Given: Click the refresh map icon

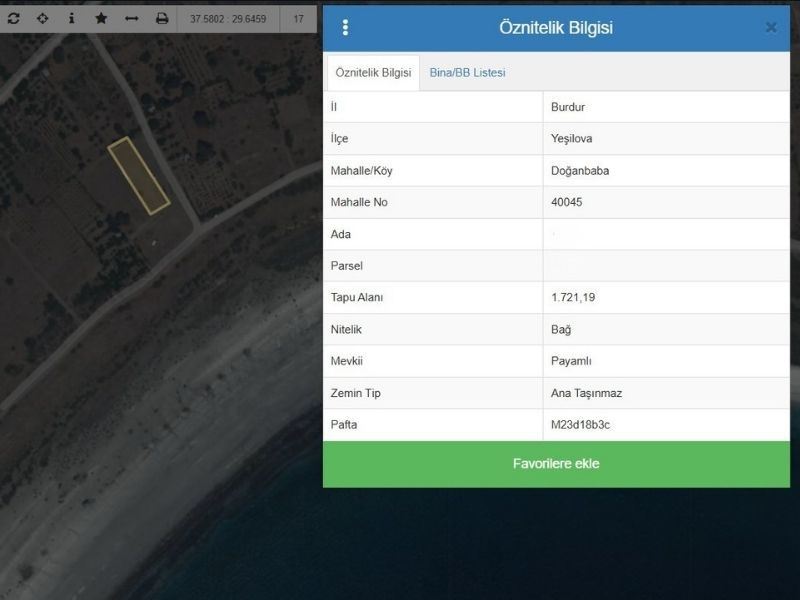Looking at the screenshot, I should pos(14,18).
